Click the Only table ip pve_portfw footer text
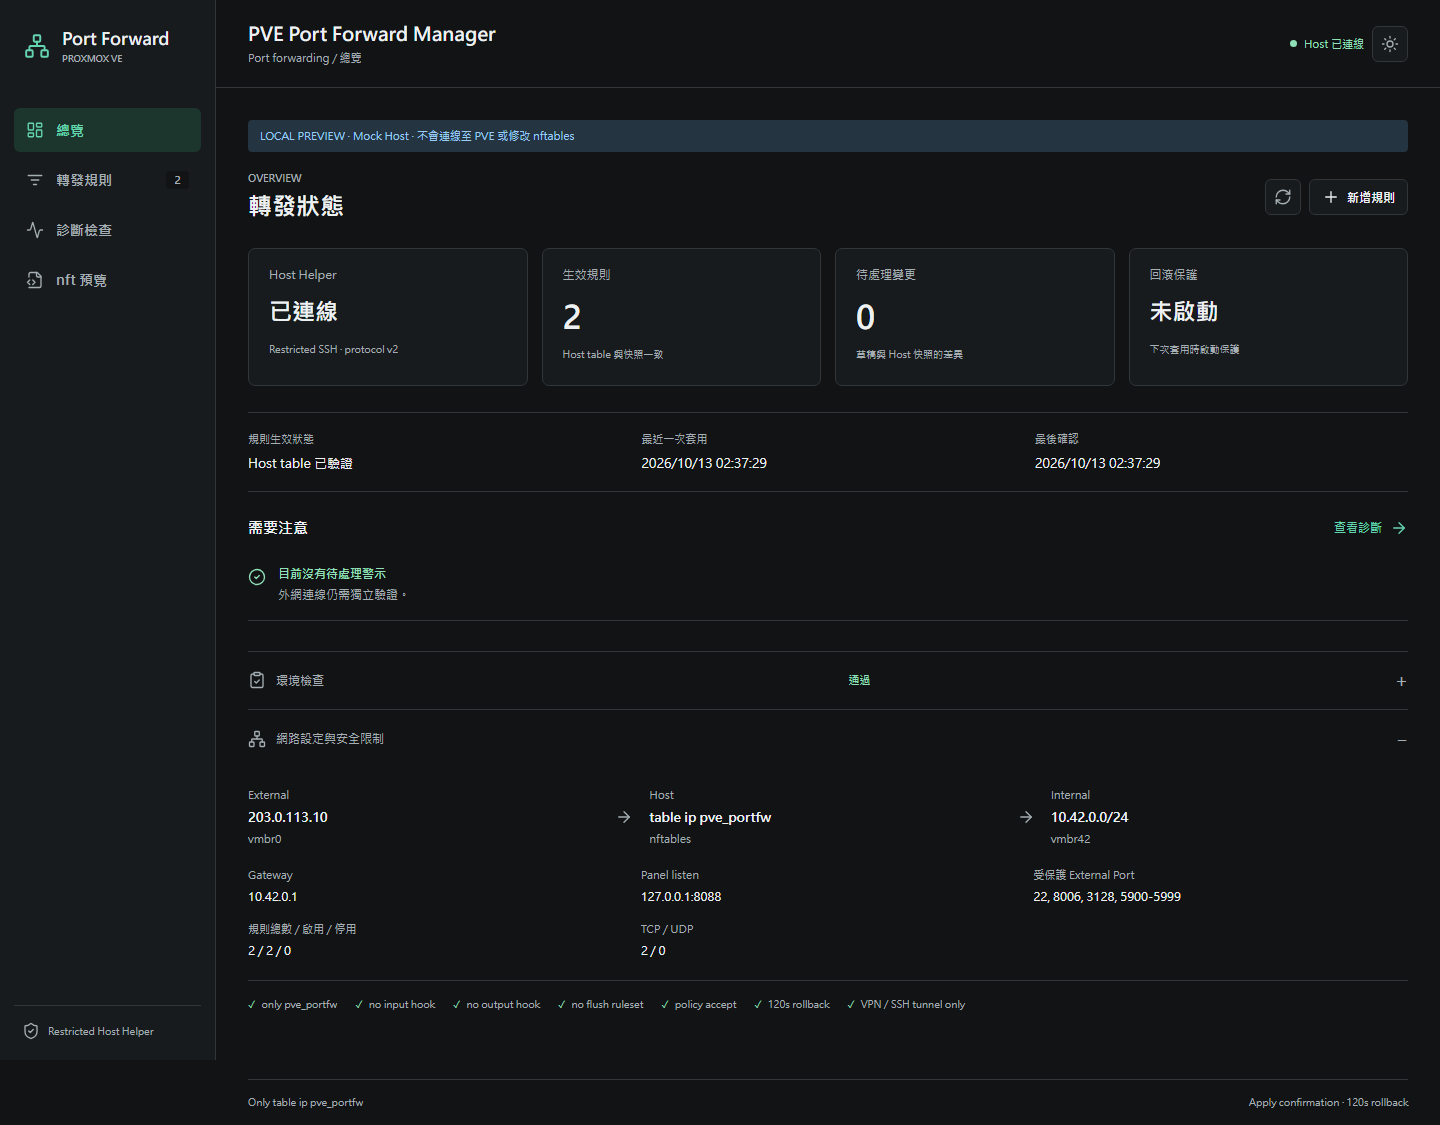 click(x=305, y=1102)
